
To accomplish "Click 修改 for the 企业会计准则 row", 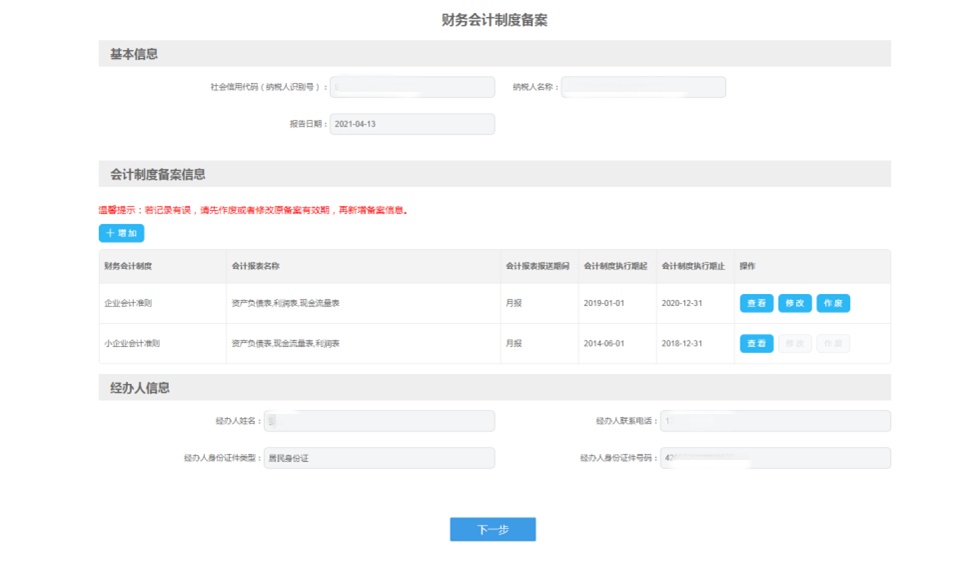I will click(x=794, y=303).
